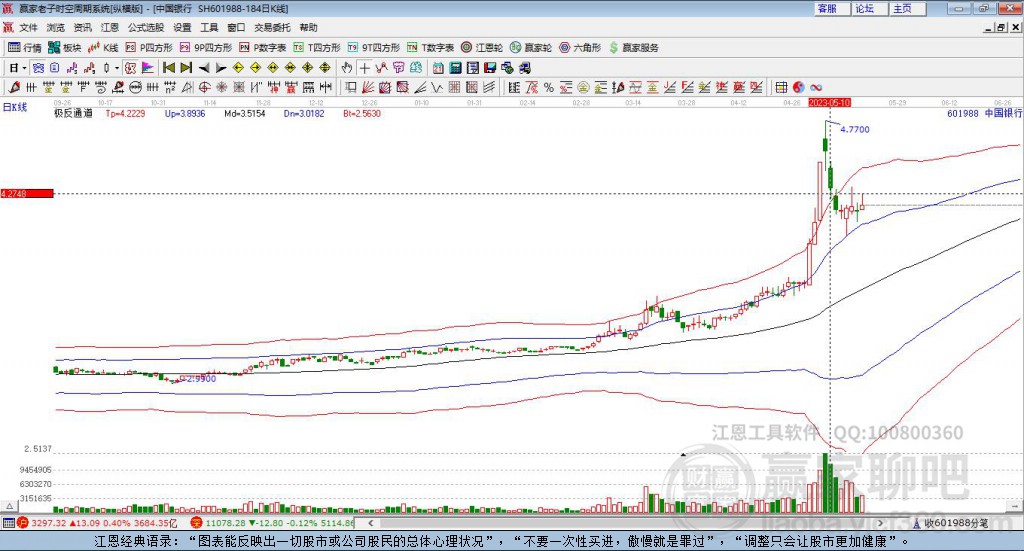The height and width of the screenshot is (551, 1024).
Task: Jump to first bar with skip-back icon
Action: pos(169,68)
